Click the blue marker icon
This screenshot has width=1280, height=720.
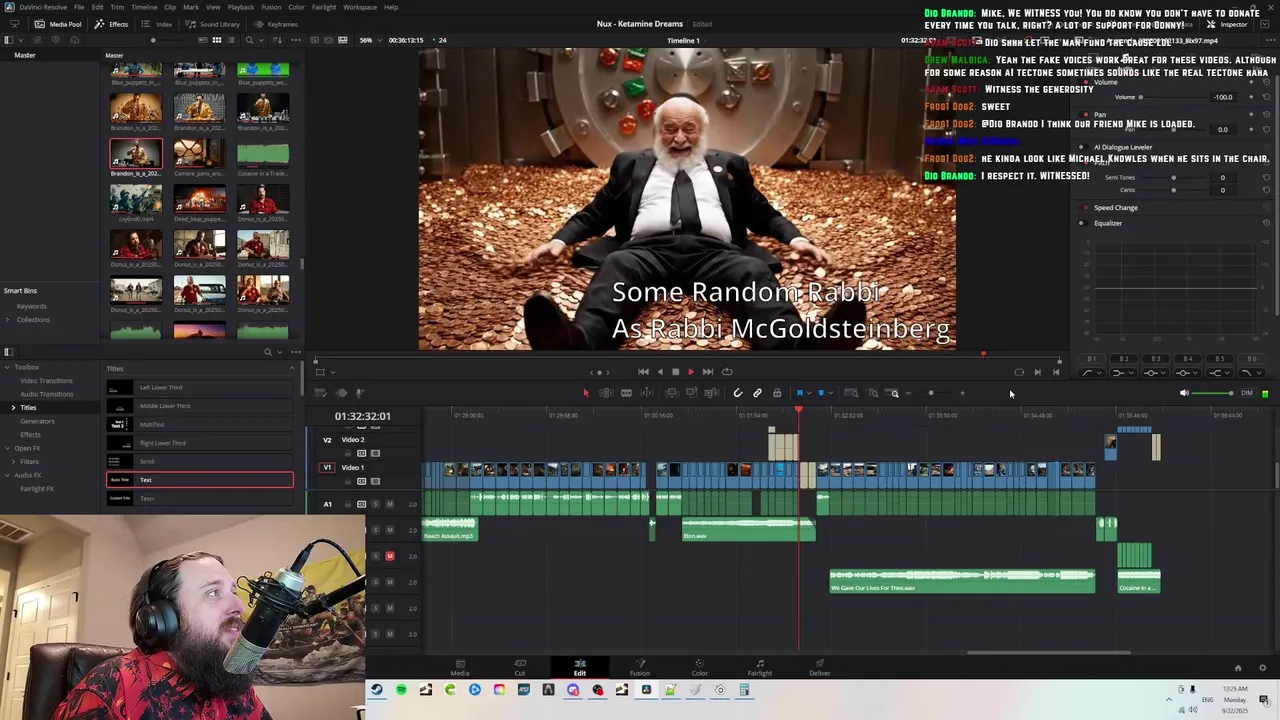[821, 393]
